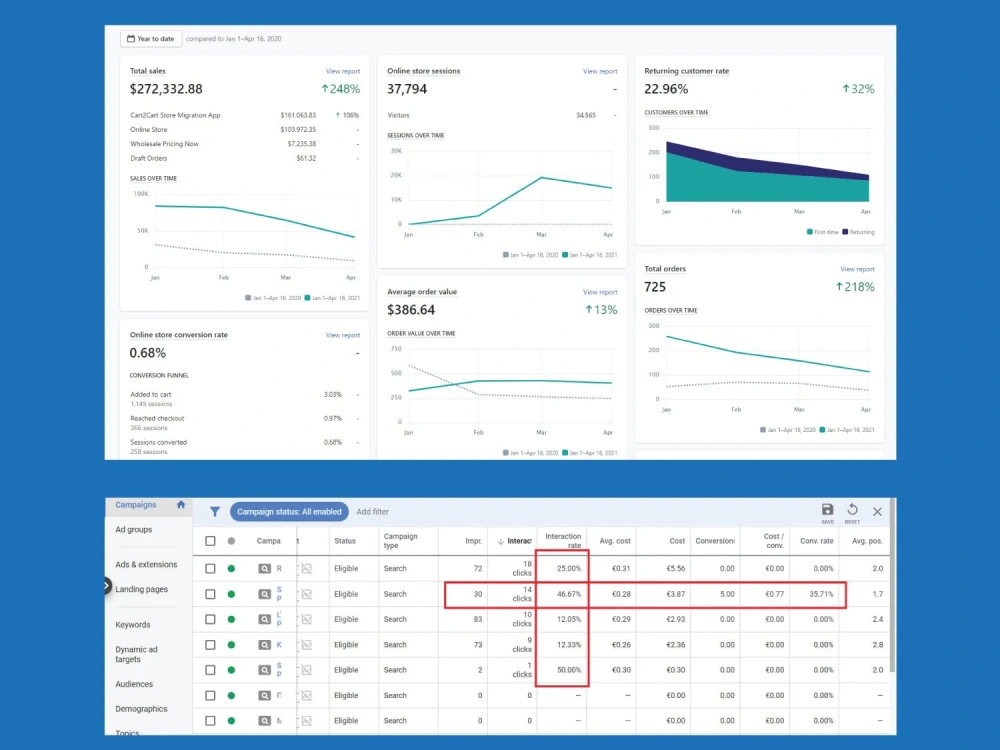
Task: Click the search campaign icon in the 72 impressions row
Action: (264, 568)
